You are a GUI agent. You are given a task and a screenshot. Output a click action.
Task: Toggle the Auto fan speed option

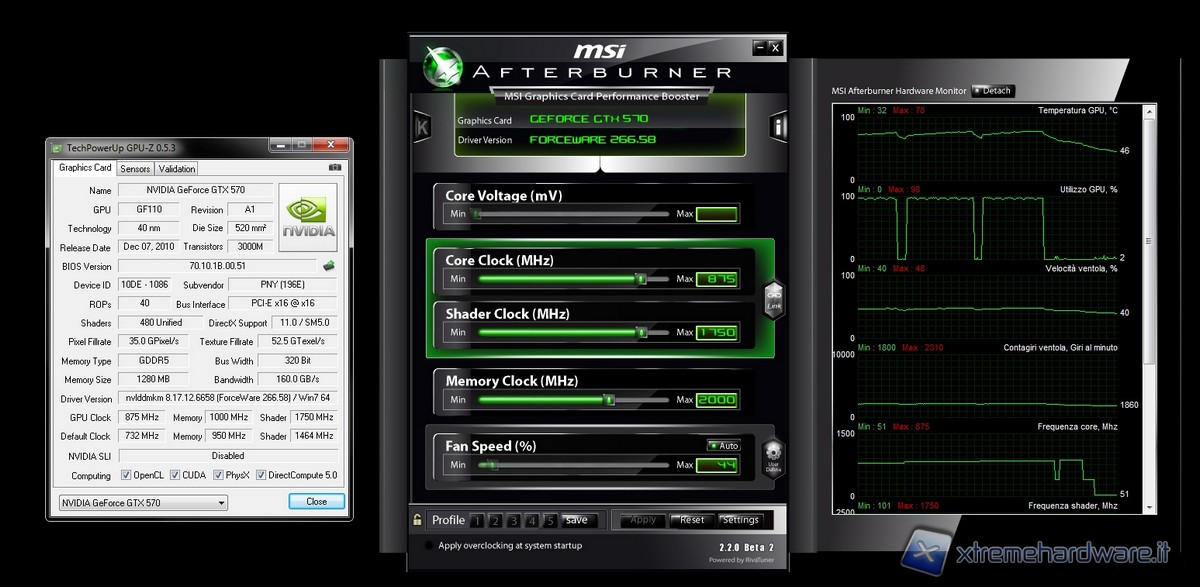click(x=723, y=446)
